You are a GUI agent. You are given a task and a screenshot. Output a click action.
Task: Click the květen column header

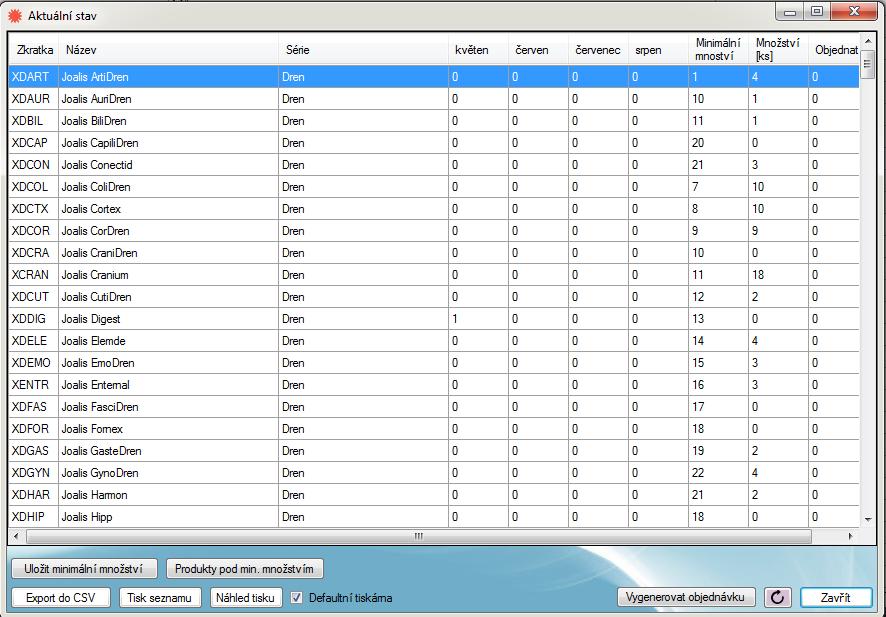pos(478,50)
